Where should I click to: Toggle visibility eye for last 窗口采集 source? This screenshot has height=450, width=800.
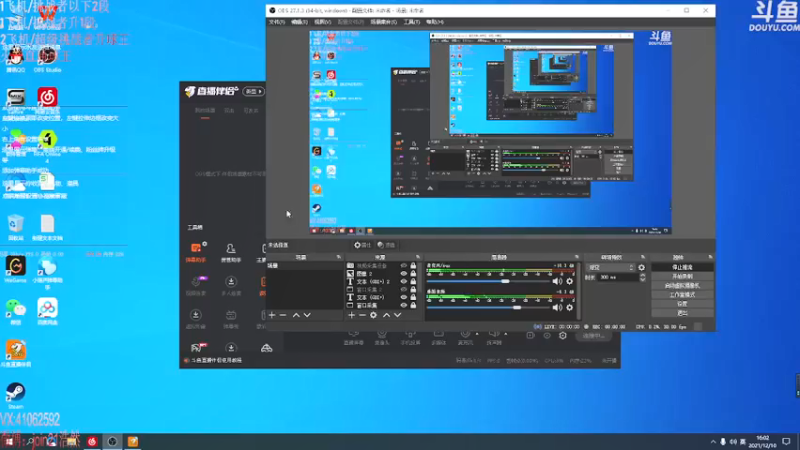[x=404, y=305]
